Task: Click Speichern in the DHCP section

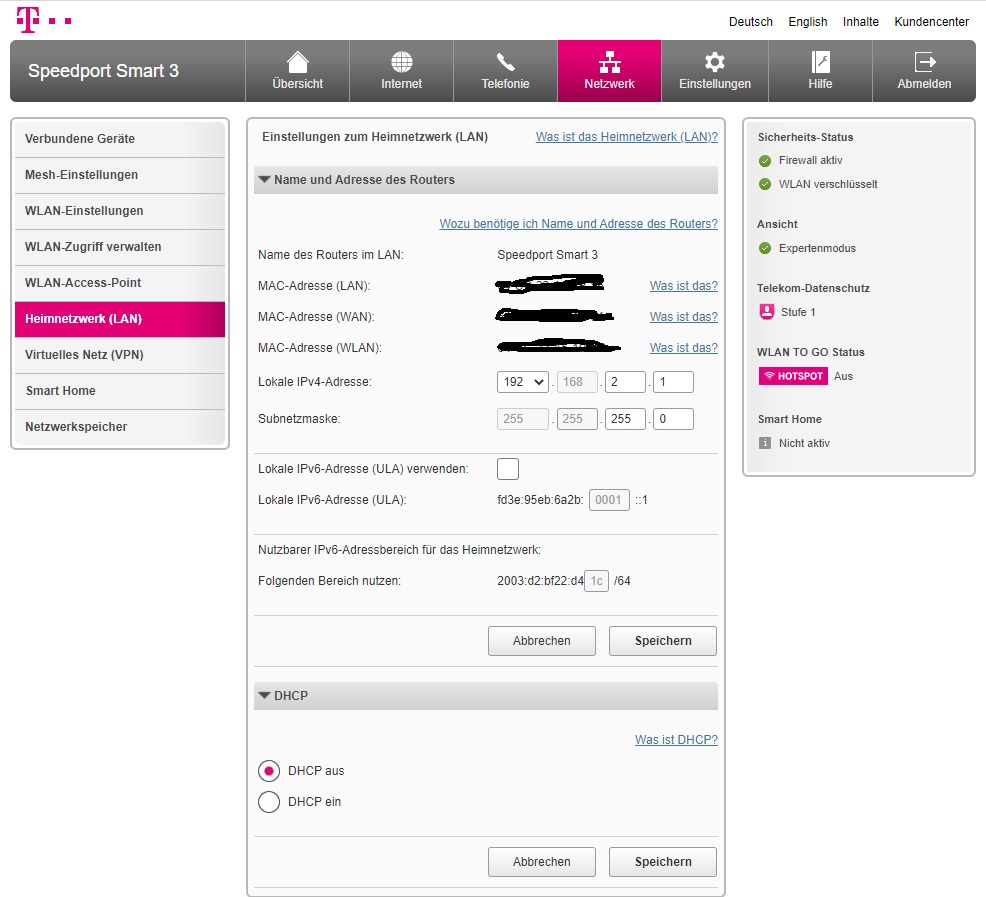Action: [x=663, y=862]
